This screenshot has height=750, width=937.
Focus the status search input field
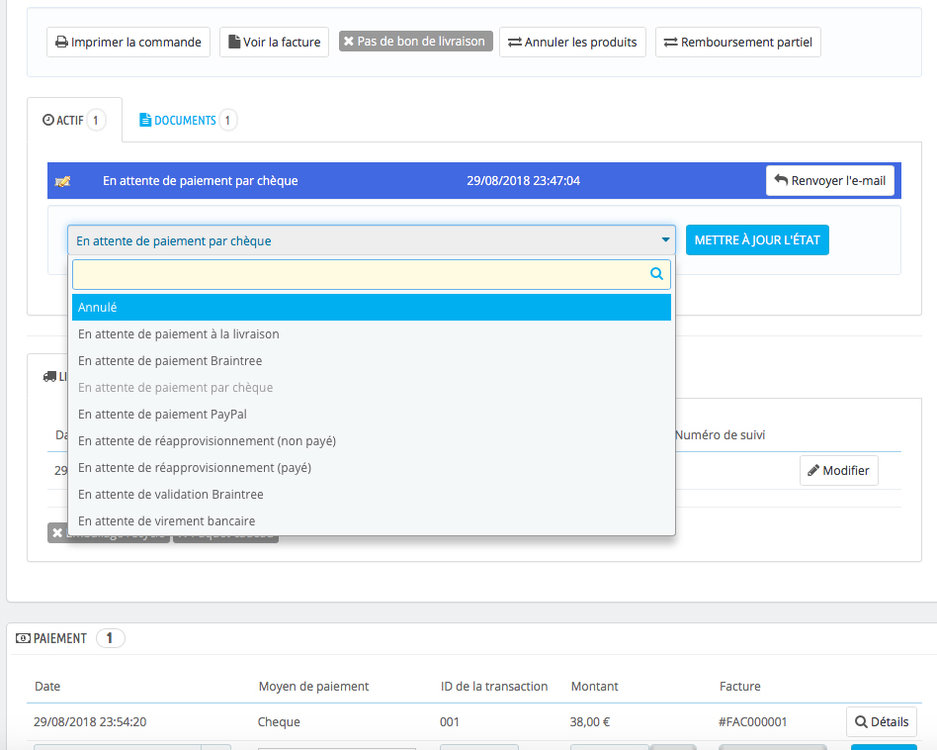coord(372,274)
